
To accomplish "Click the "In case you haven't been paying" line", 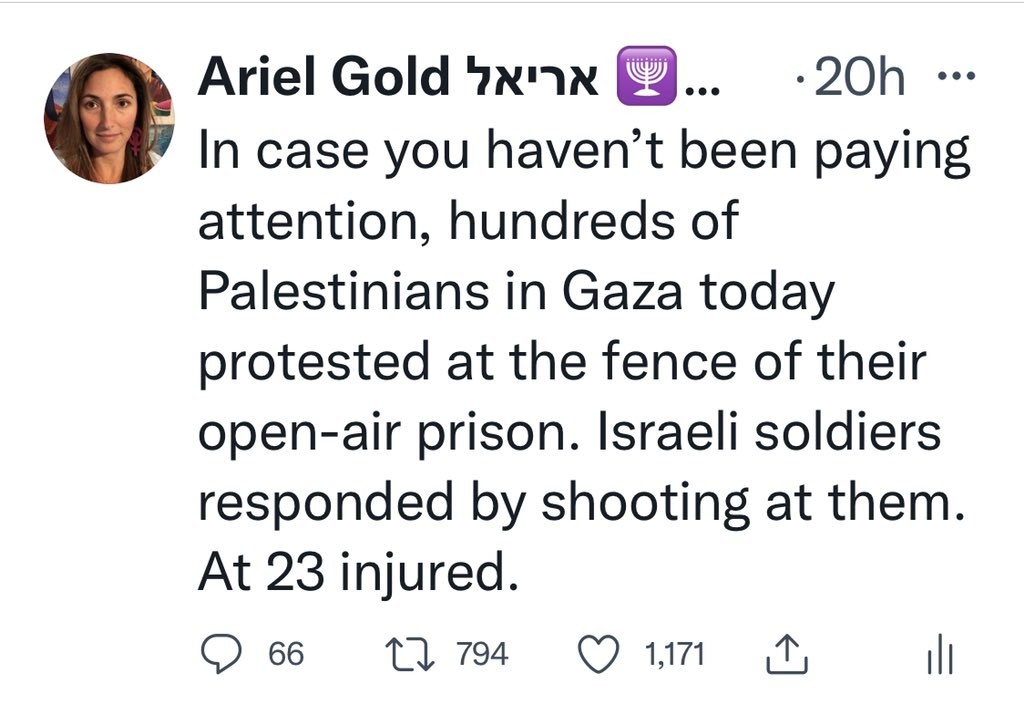I will point(583,152).
